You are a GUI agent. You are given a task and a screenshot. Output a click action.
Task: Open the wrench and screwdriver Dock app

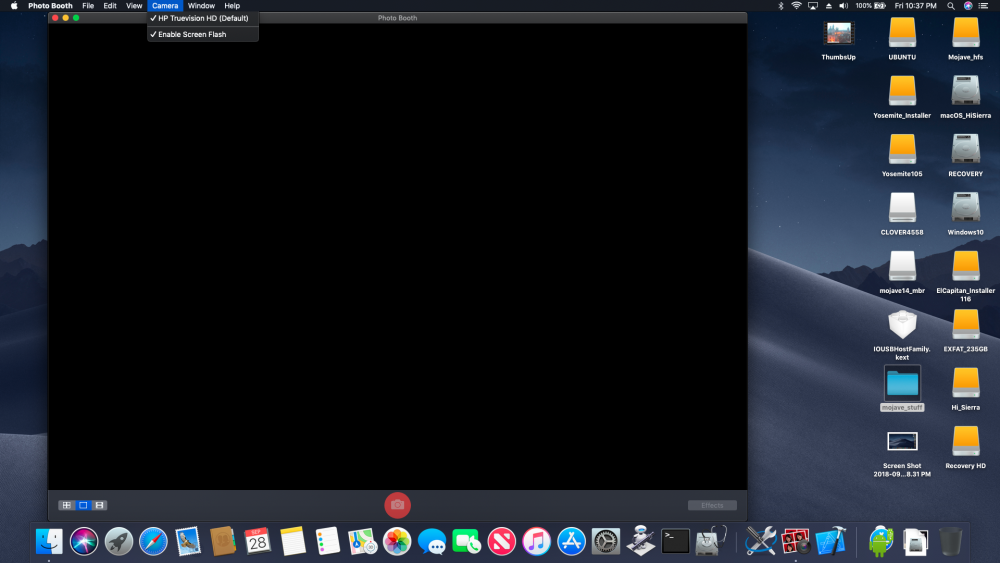[761, 541]
